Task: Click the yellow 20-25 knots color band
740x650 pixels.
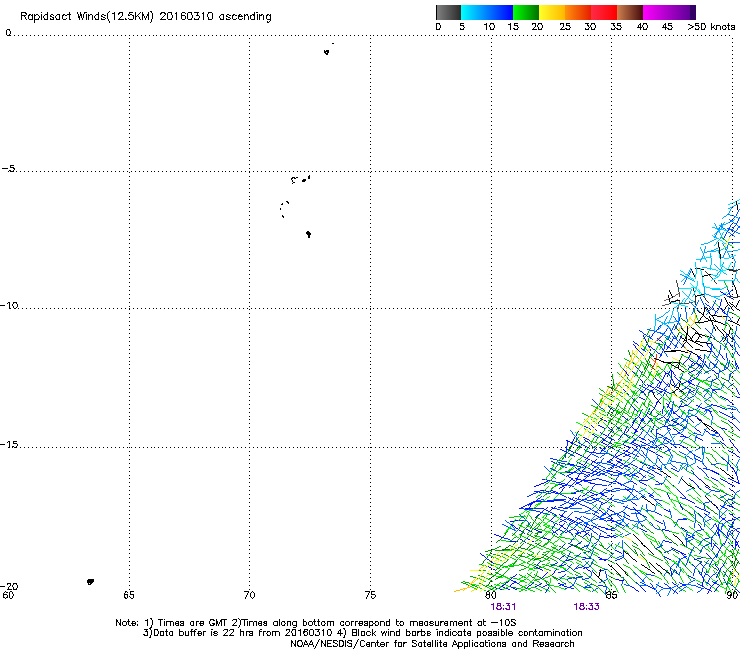Action: point(552,12)
